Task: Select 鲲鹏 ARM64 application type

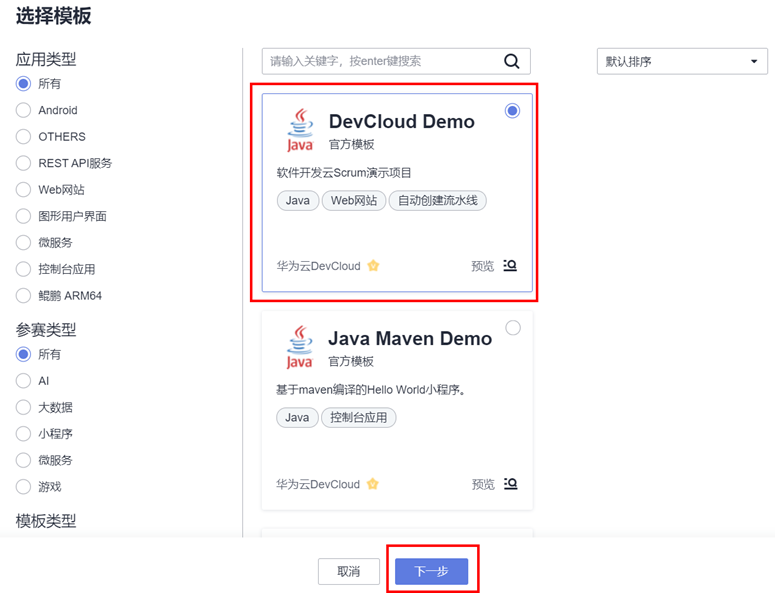Action: click(x=23, y=296)
